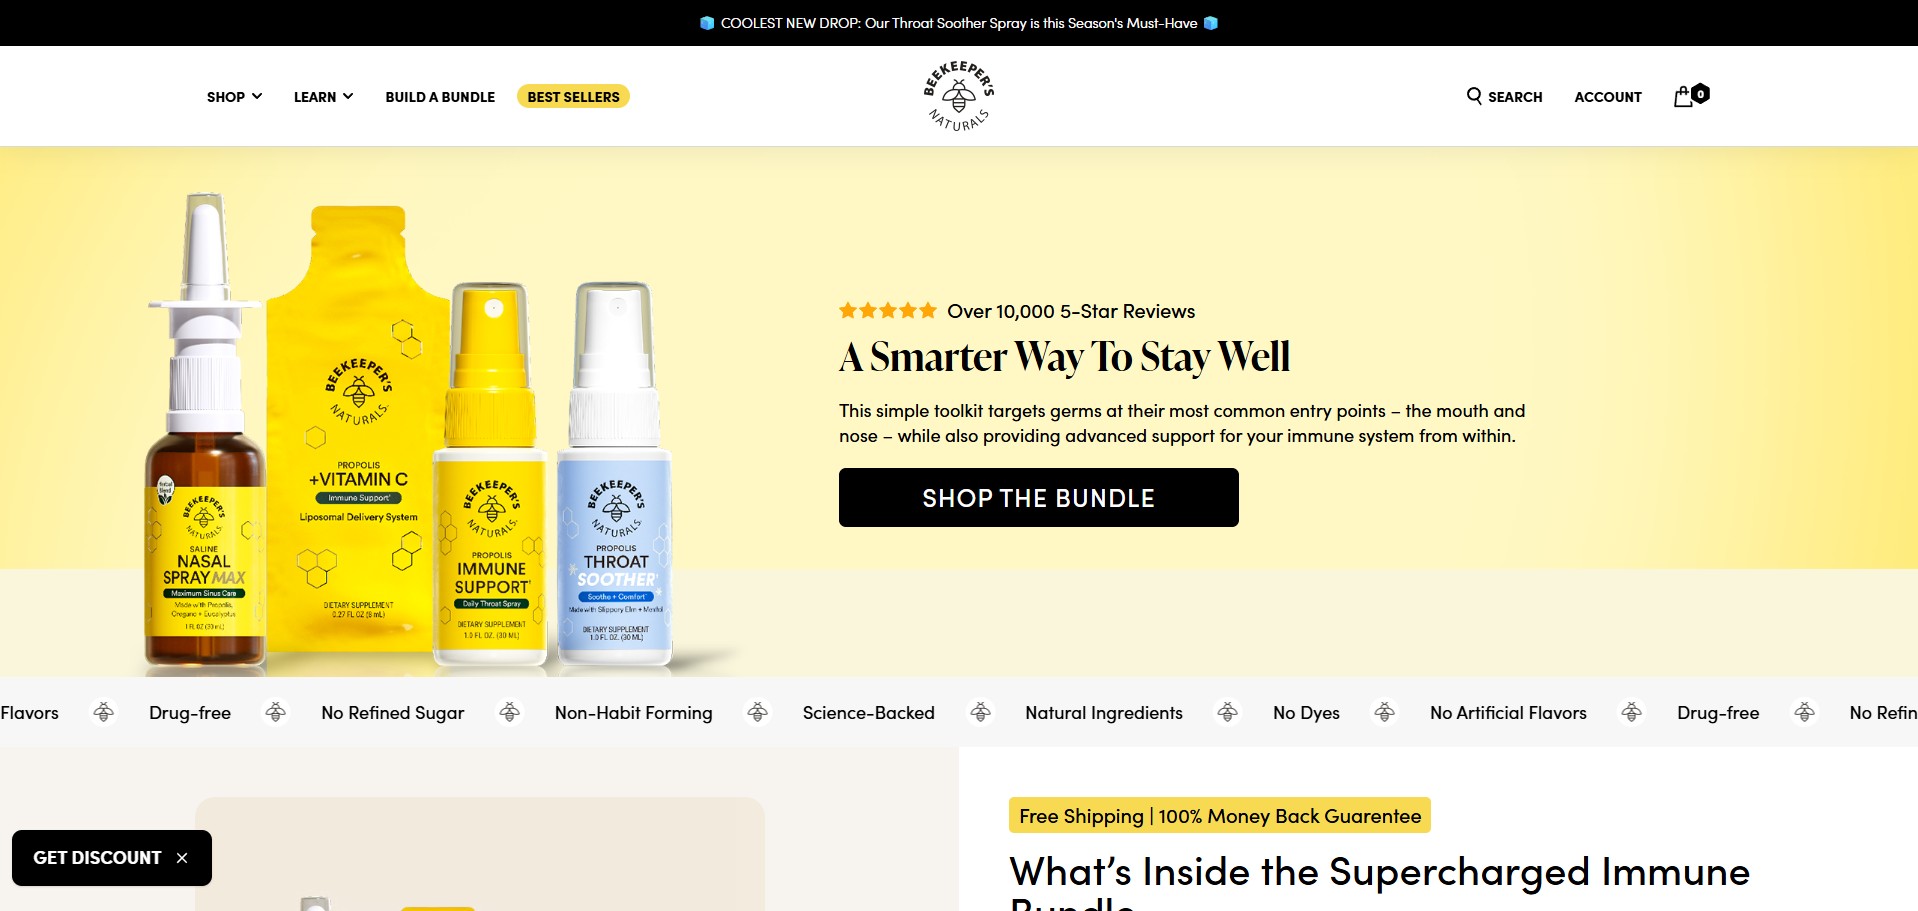Expand the Shop dropdown menu
This screenshot has width=1918, height=911.
234,97
